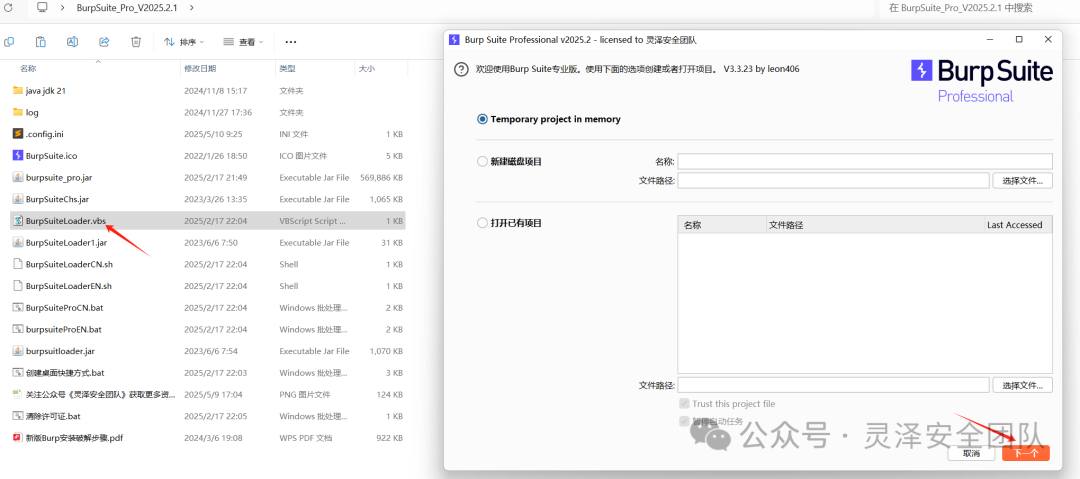
Task: Click 选择文件... button for new disk project
Action: pyautogui.click(x=1023, y=181)
